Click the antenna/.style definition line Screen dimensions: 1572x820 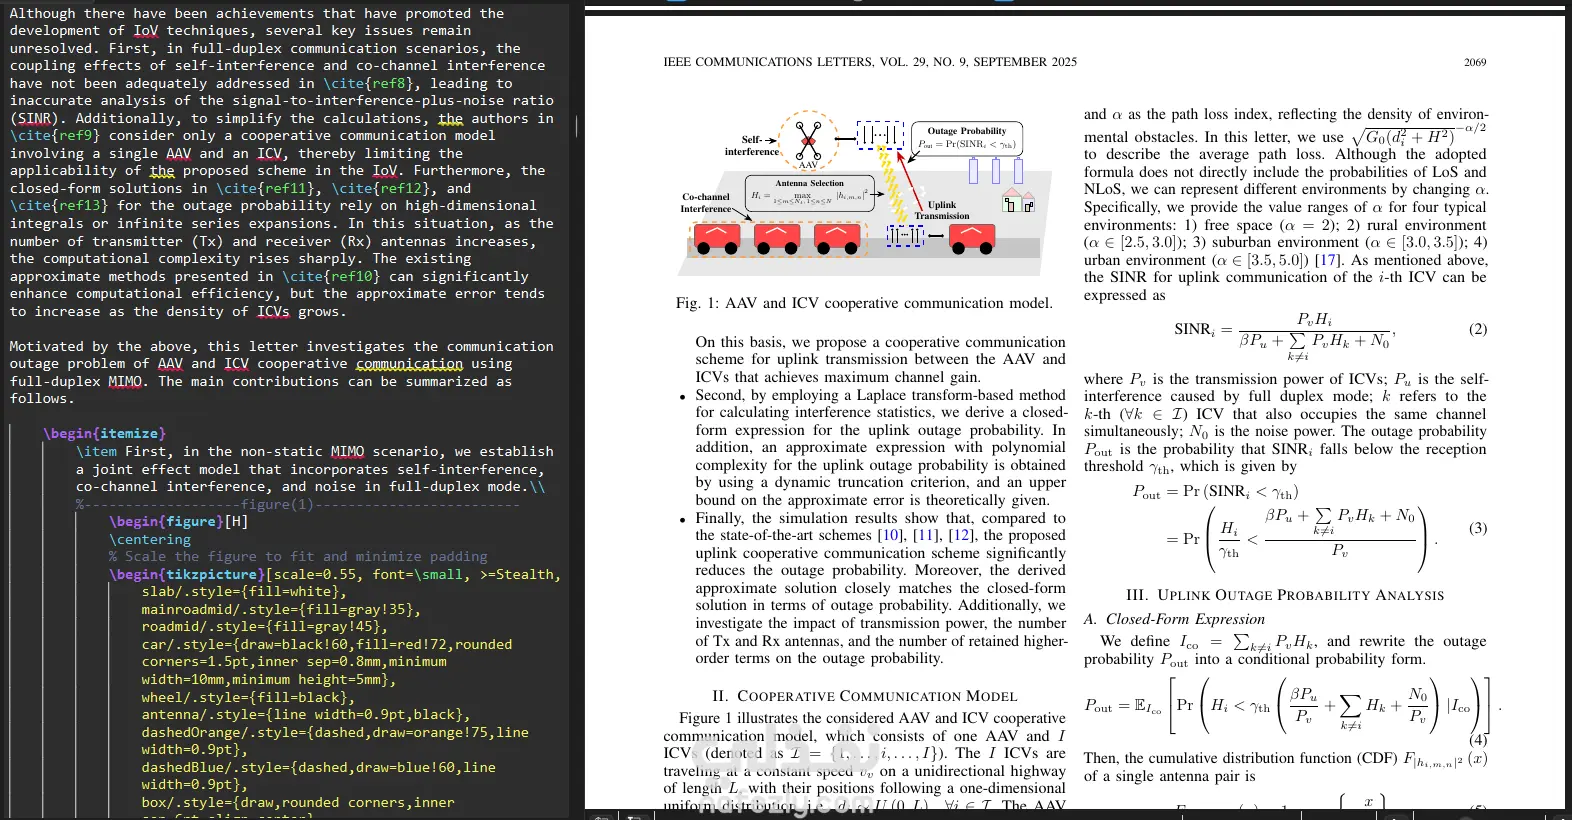[306, 715]
